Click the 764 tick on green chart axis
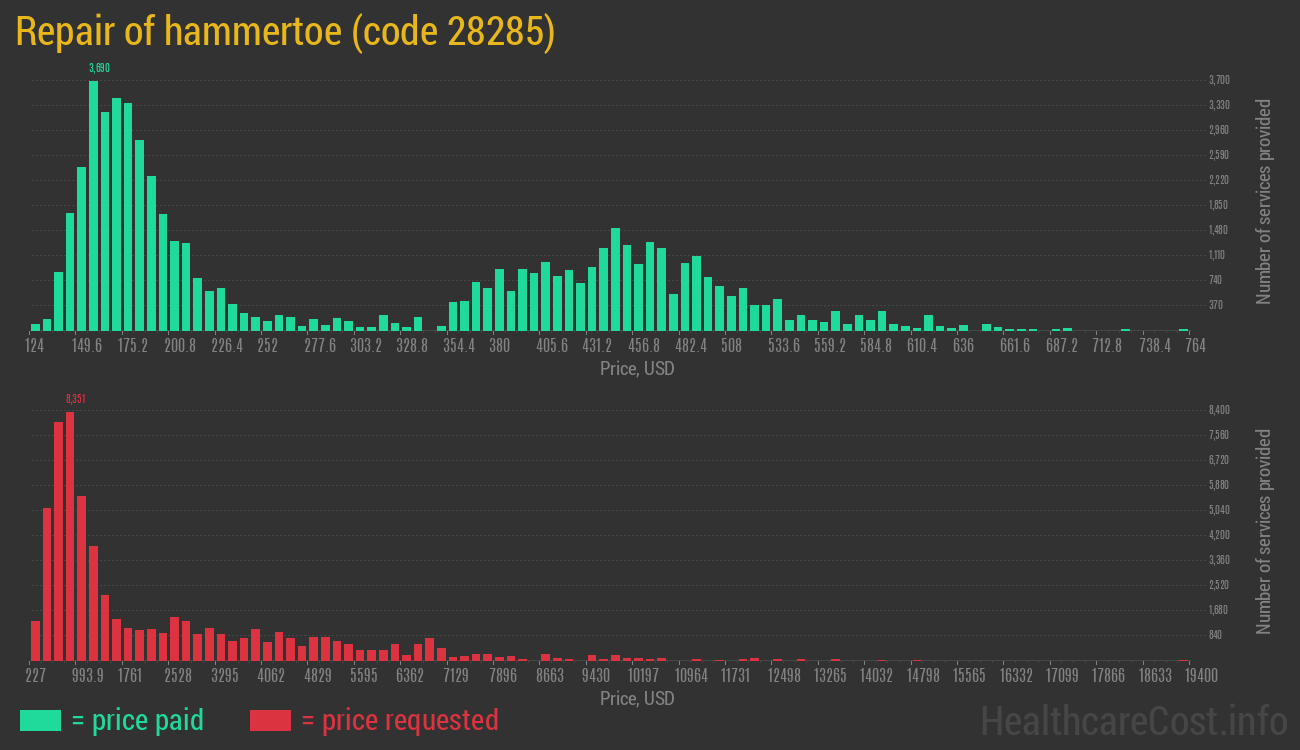1300x750 pixels. pyautogui.click(x=1194, y=346)
